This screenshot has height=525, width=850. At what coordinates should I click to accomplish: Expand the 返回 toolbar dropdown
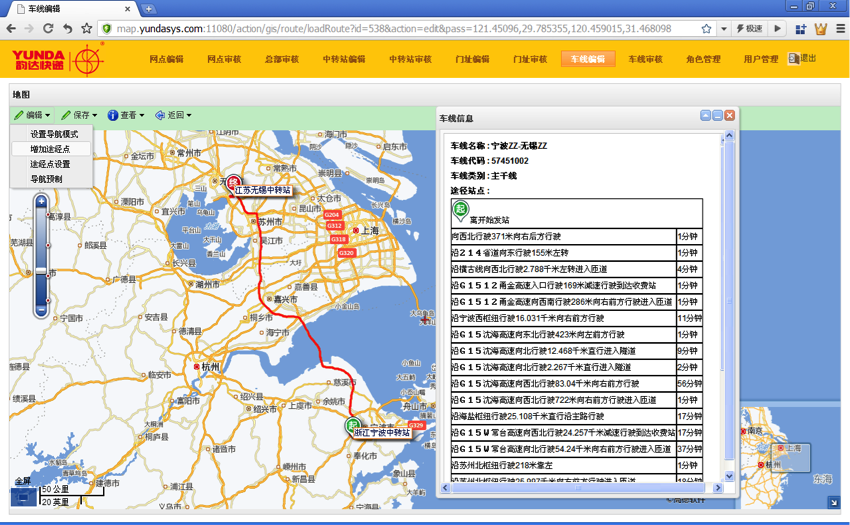173,115
